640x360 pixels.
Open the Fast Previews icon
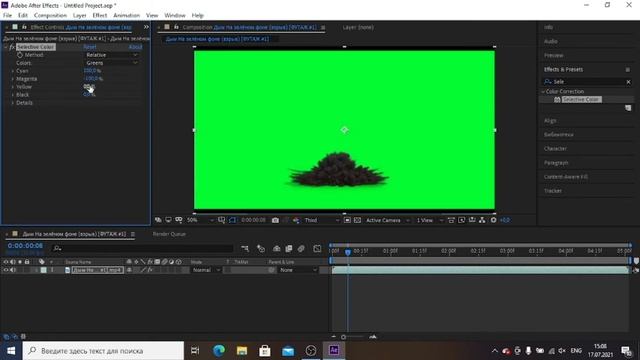462,220
